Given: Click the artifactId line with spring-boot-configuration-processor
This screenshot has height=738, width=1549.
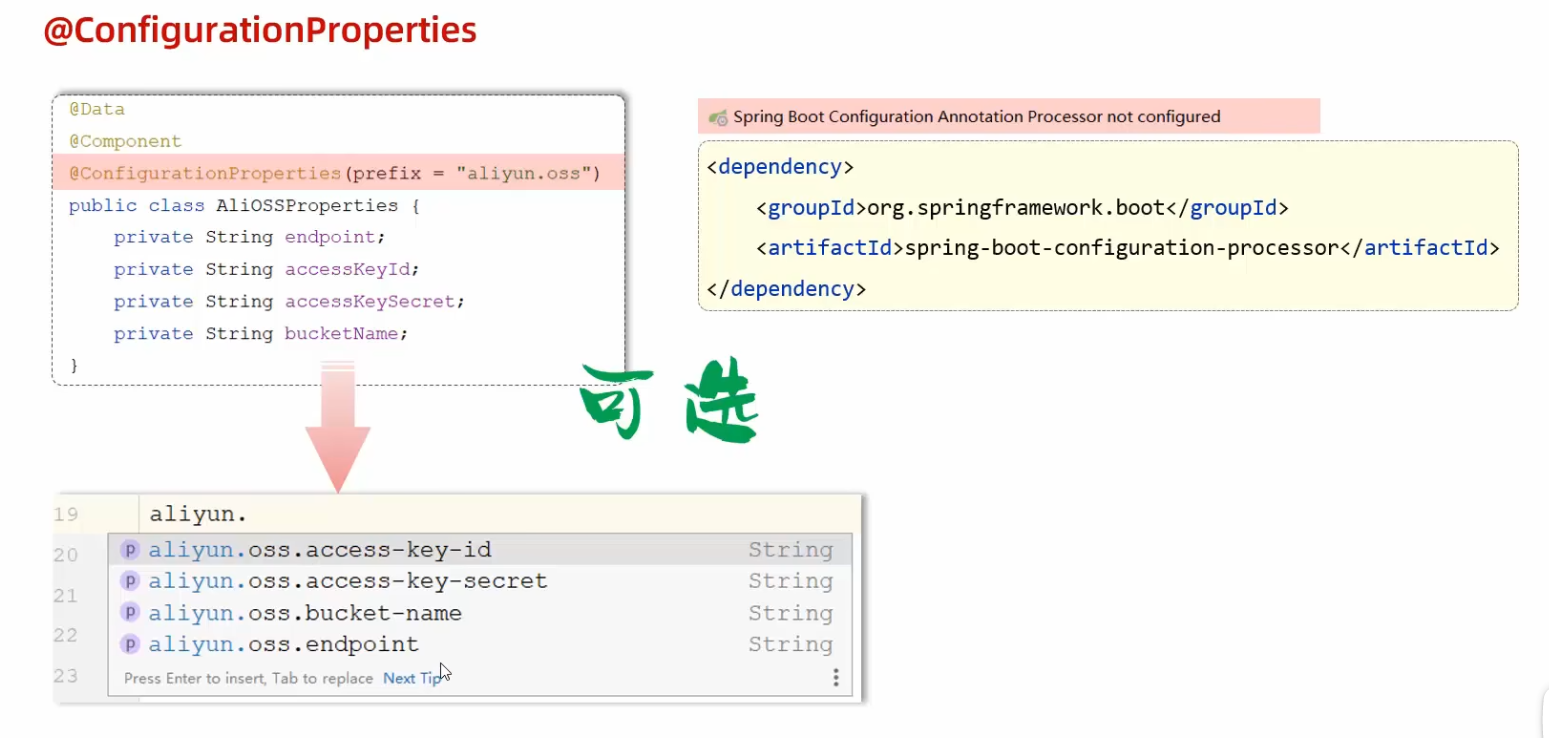Looking at the screenshot, I should coord(1128,248).
